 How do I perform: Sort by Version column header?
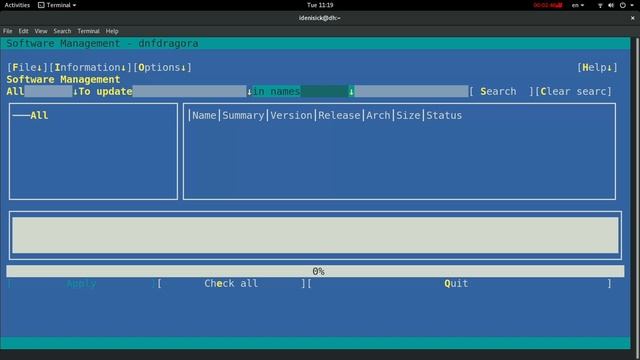pos(291,116)
